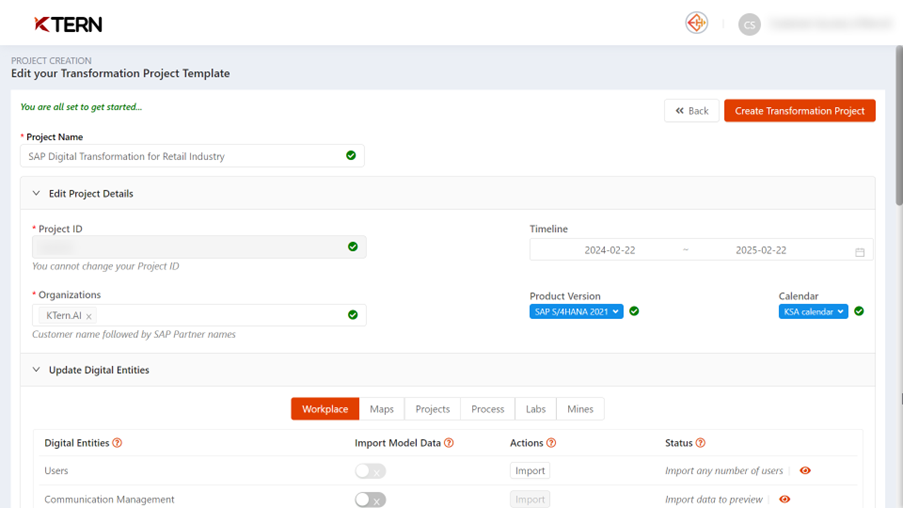Preview Communication Management with eye icon
The width and height of the screenshot is (903, 508).
[784, 499]
